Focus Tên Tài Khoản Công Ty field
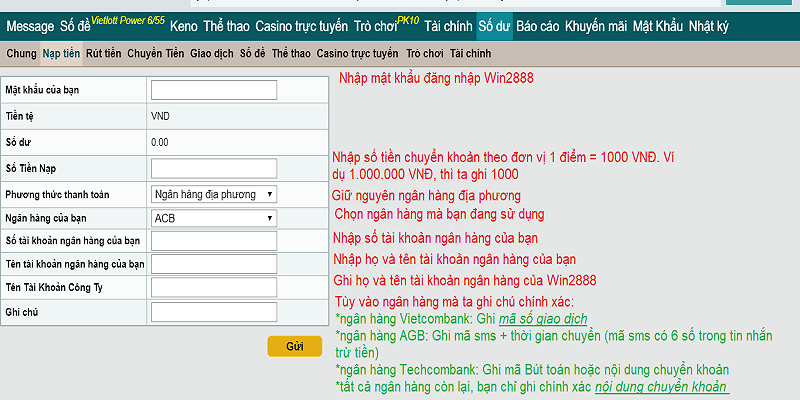Image resolution: width=800 pixels, height=400 pixels. tap(214, 287)
